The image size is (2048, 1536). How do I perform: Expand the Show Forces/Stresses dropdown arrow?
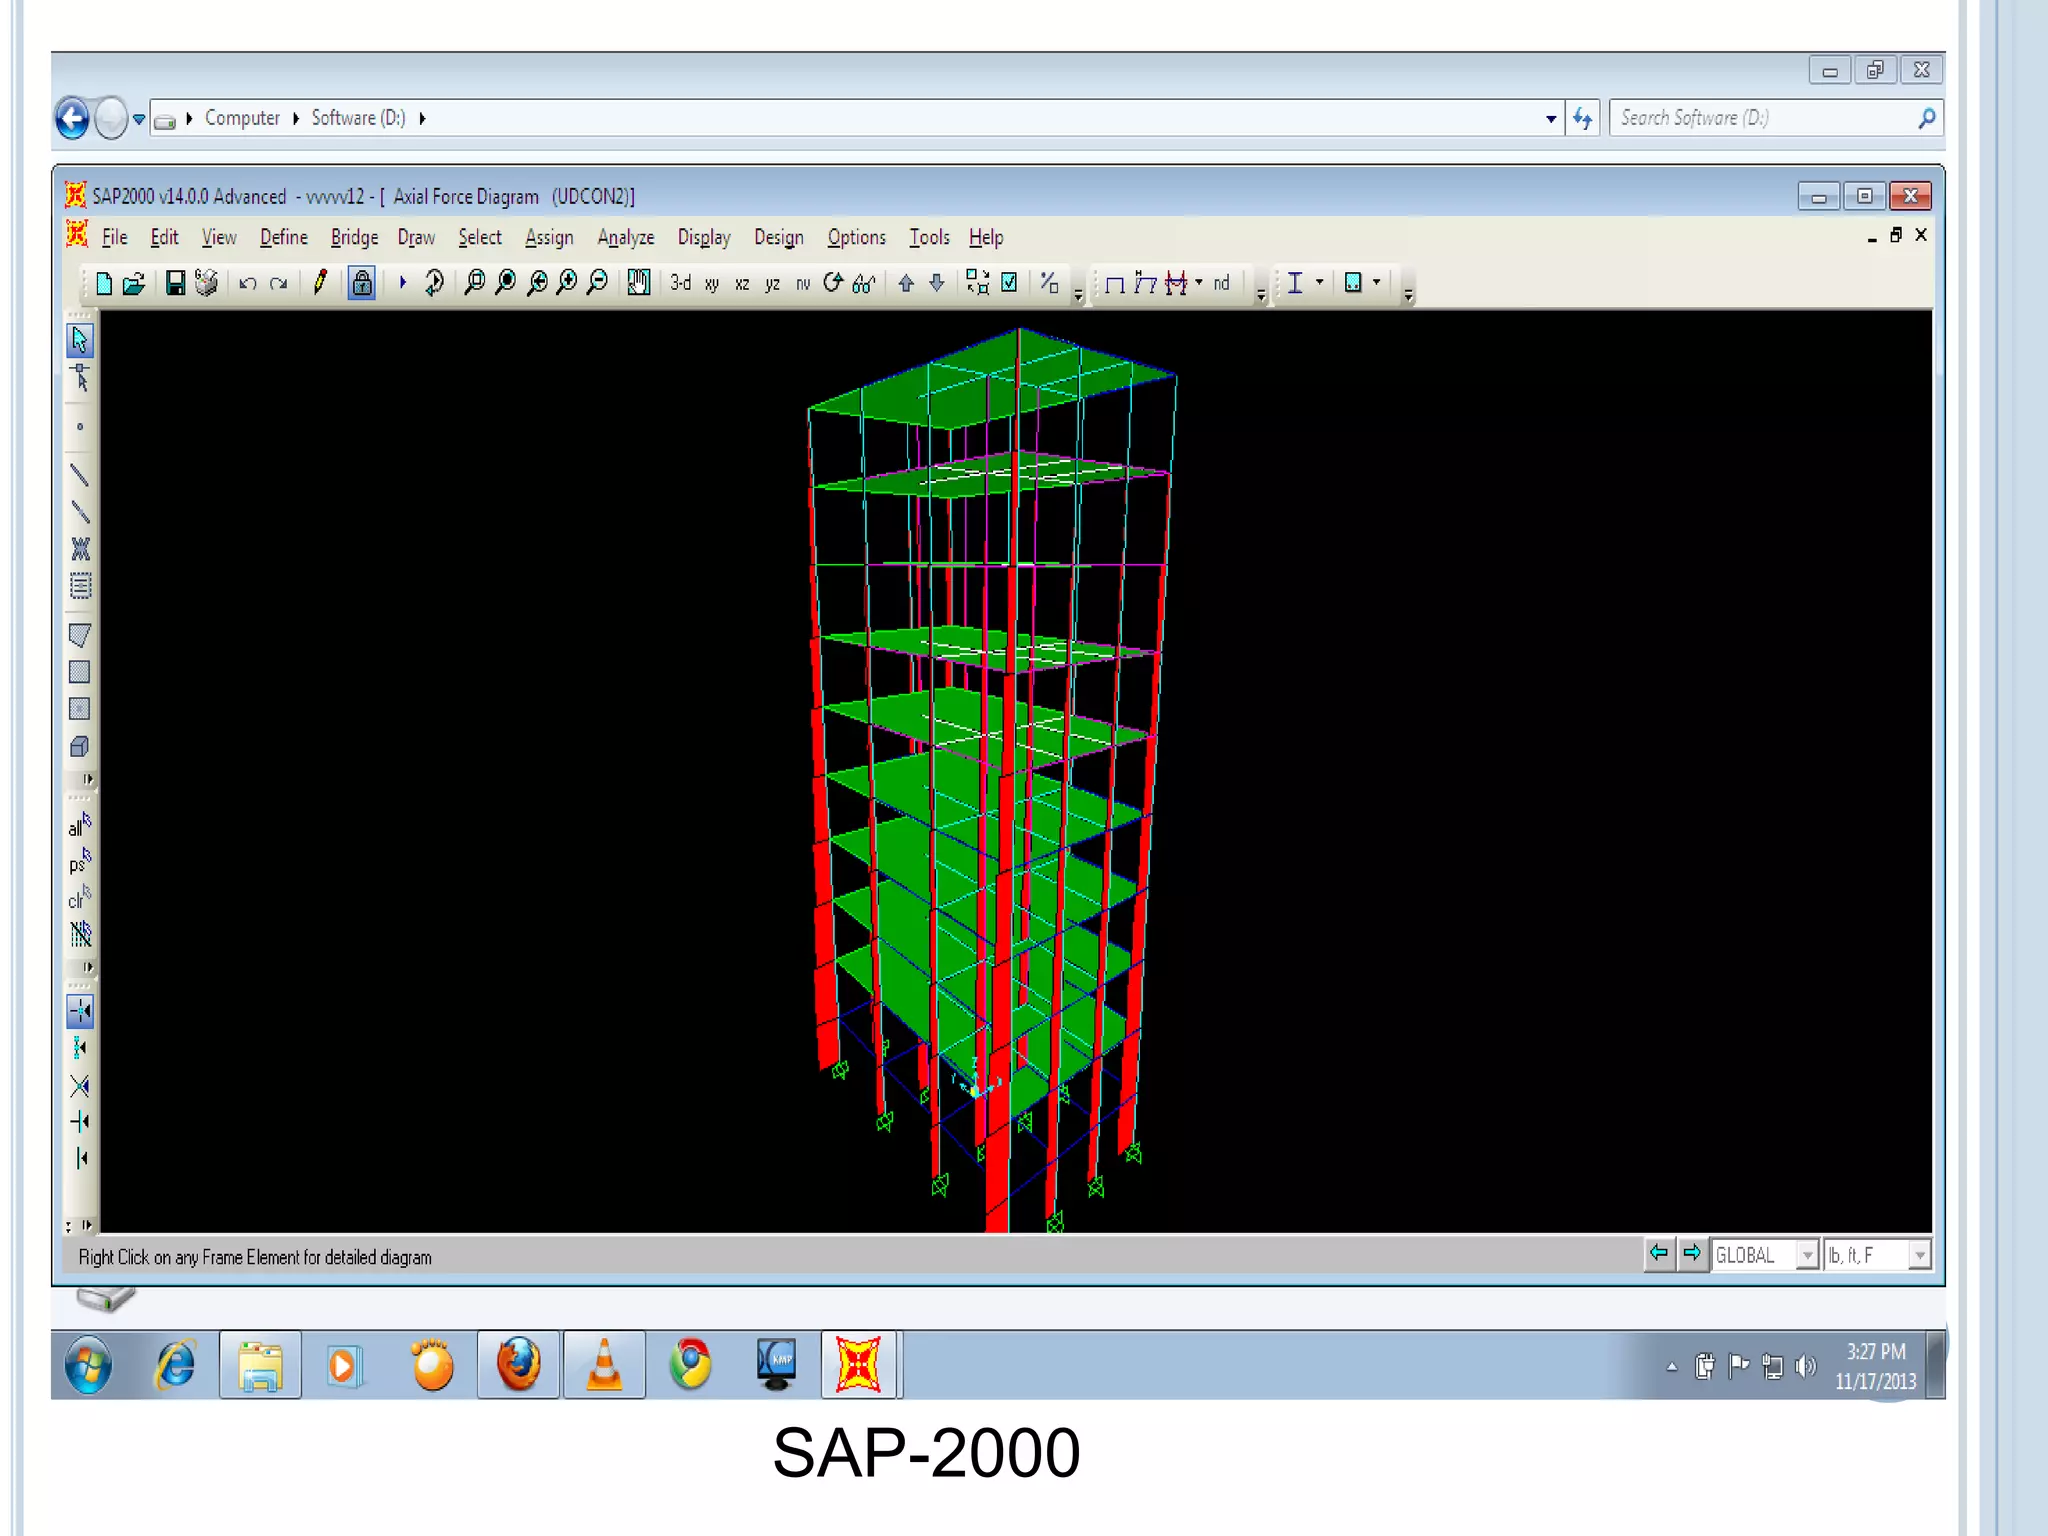1199,283
